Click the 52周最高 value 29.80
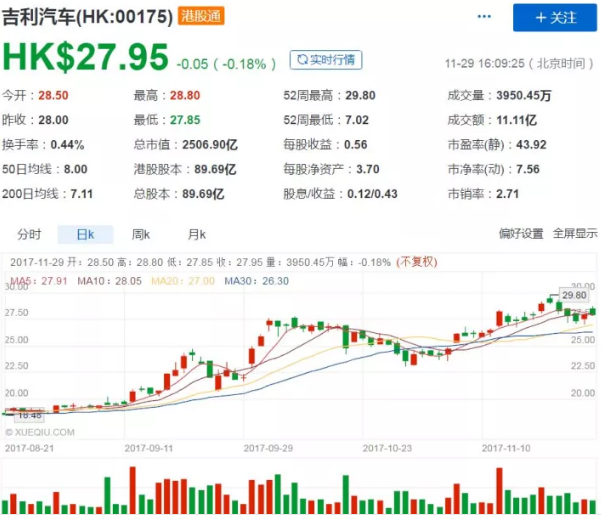This screenshot has height=515, width=601. click(x=360, y=95)
